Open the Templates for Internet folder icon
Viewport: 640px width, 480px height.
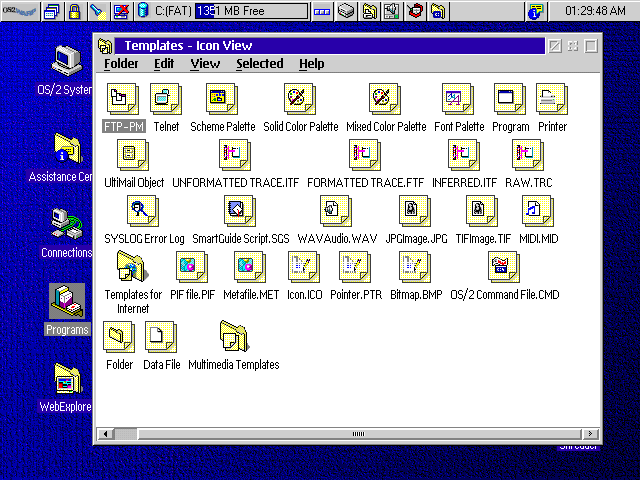(x=132, y=267)
